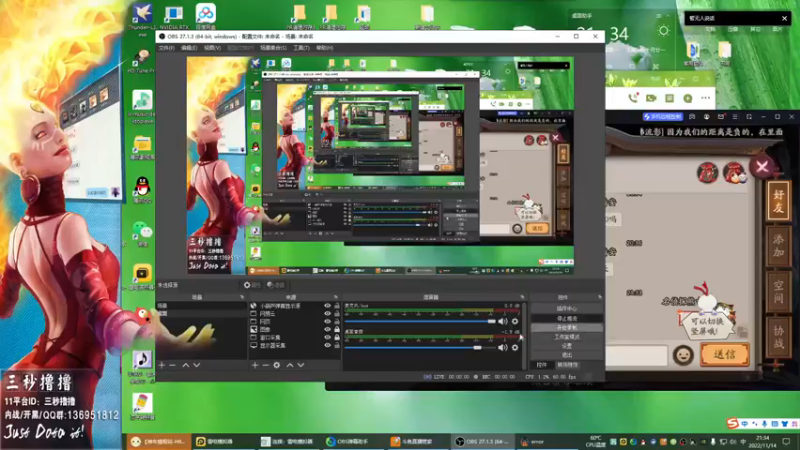Mute the 麦克风/Aux mixer channel
This screenshot has width=800, height=450.
pos(503,321)
